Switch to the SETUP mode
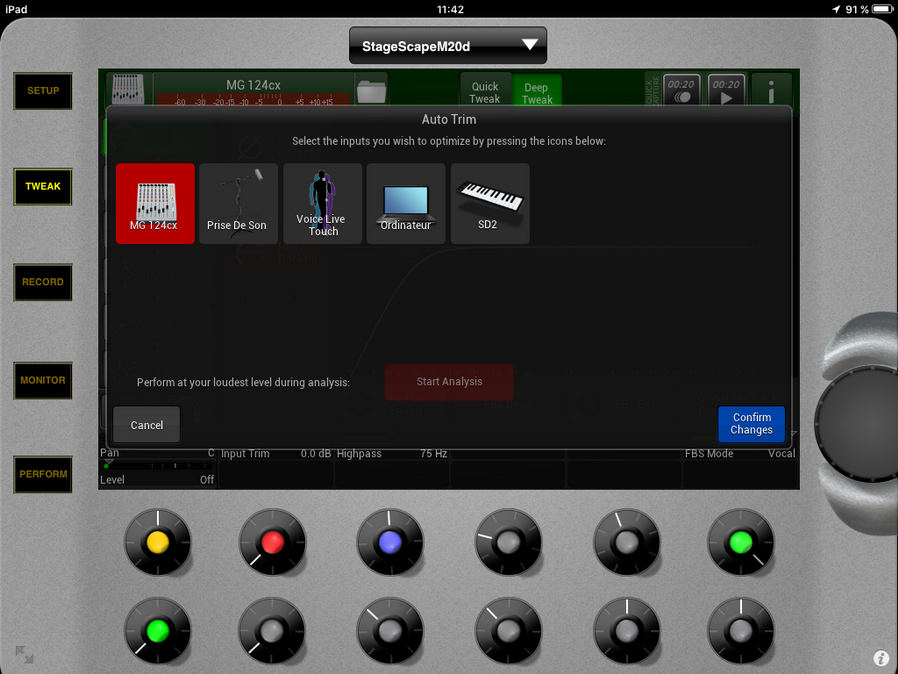The image size is (898, 674). (43, 91)
